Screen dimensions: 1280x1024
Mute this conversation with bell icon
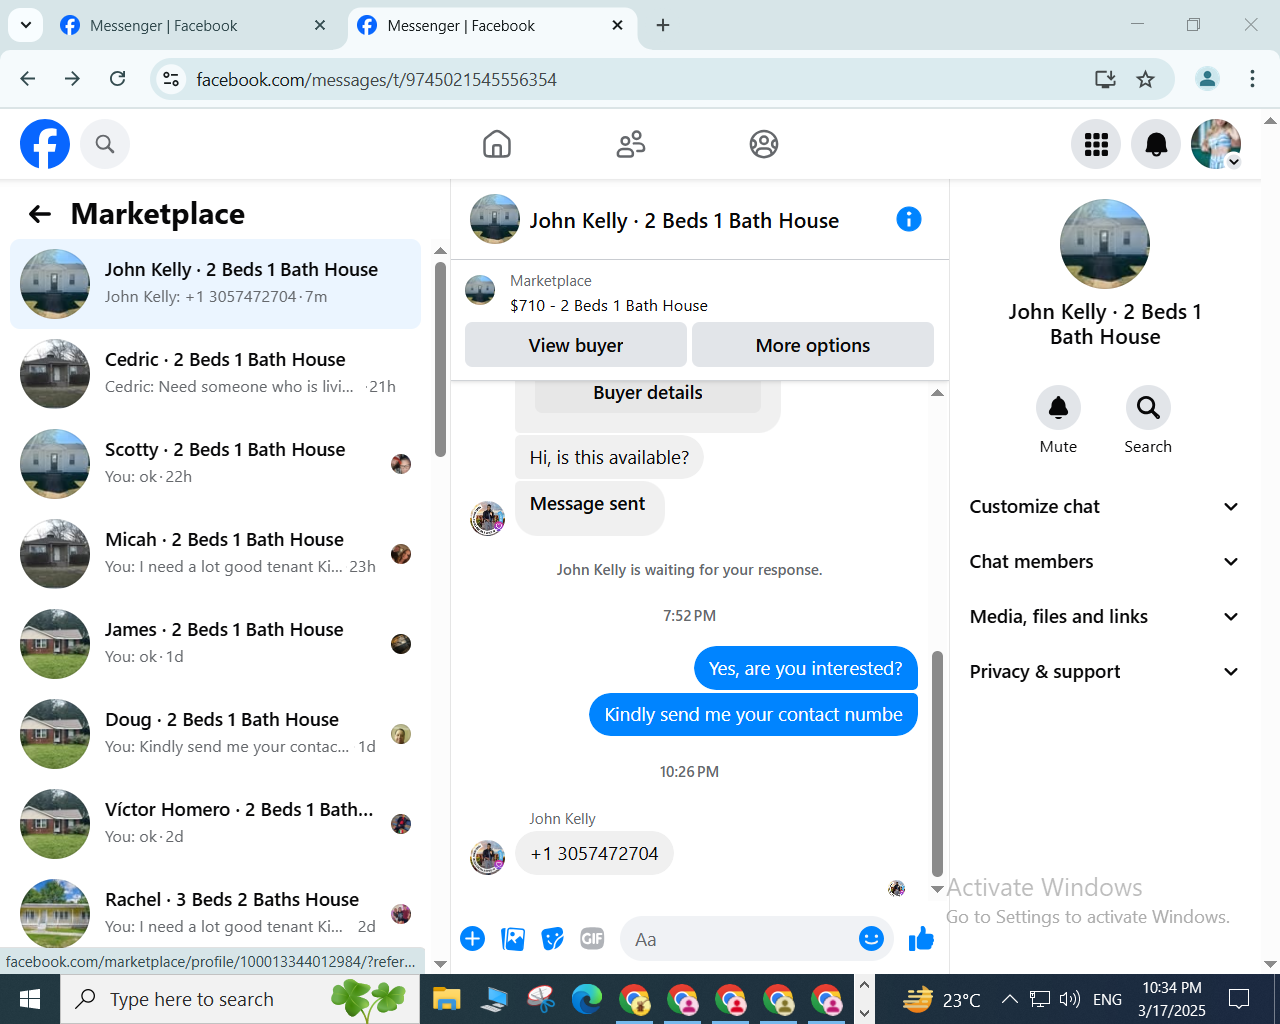point(1058,408)
